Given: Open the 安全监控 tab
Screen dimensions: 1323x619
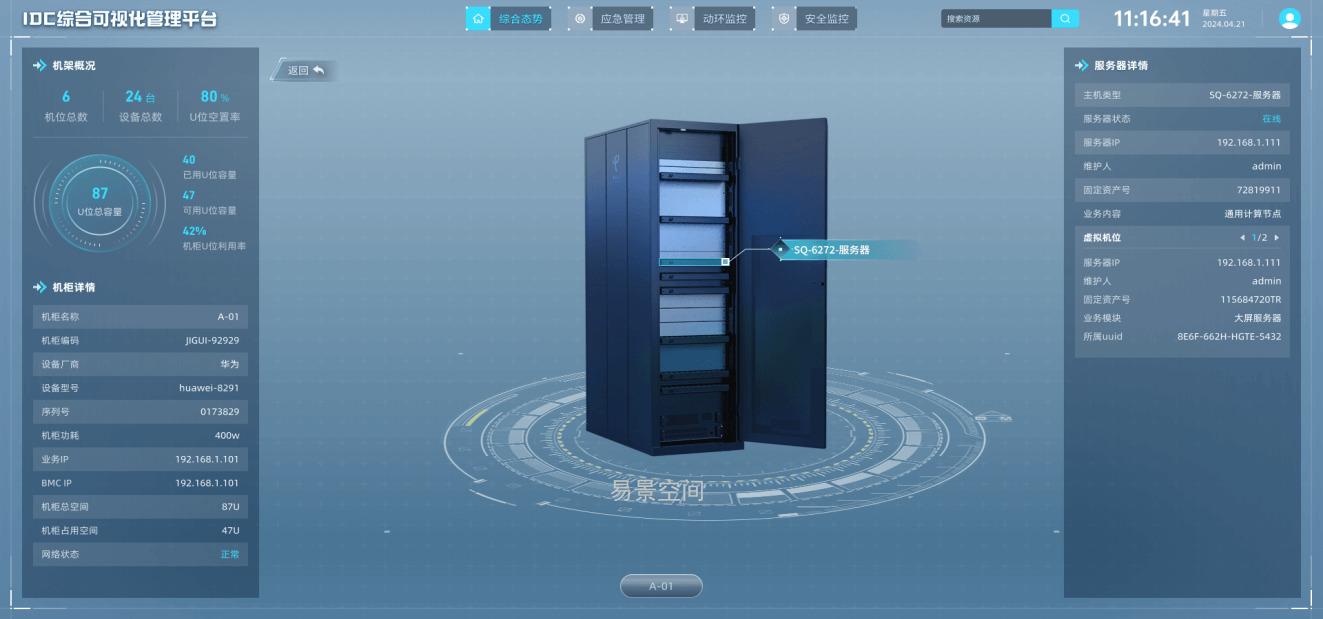Looking at the screenshot, I should click(x=826, y=18).
